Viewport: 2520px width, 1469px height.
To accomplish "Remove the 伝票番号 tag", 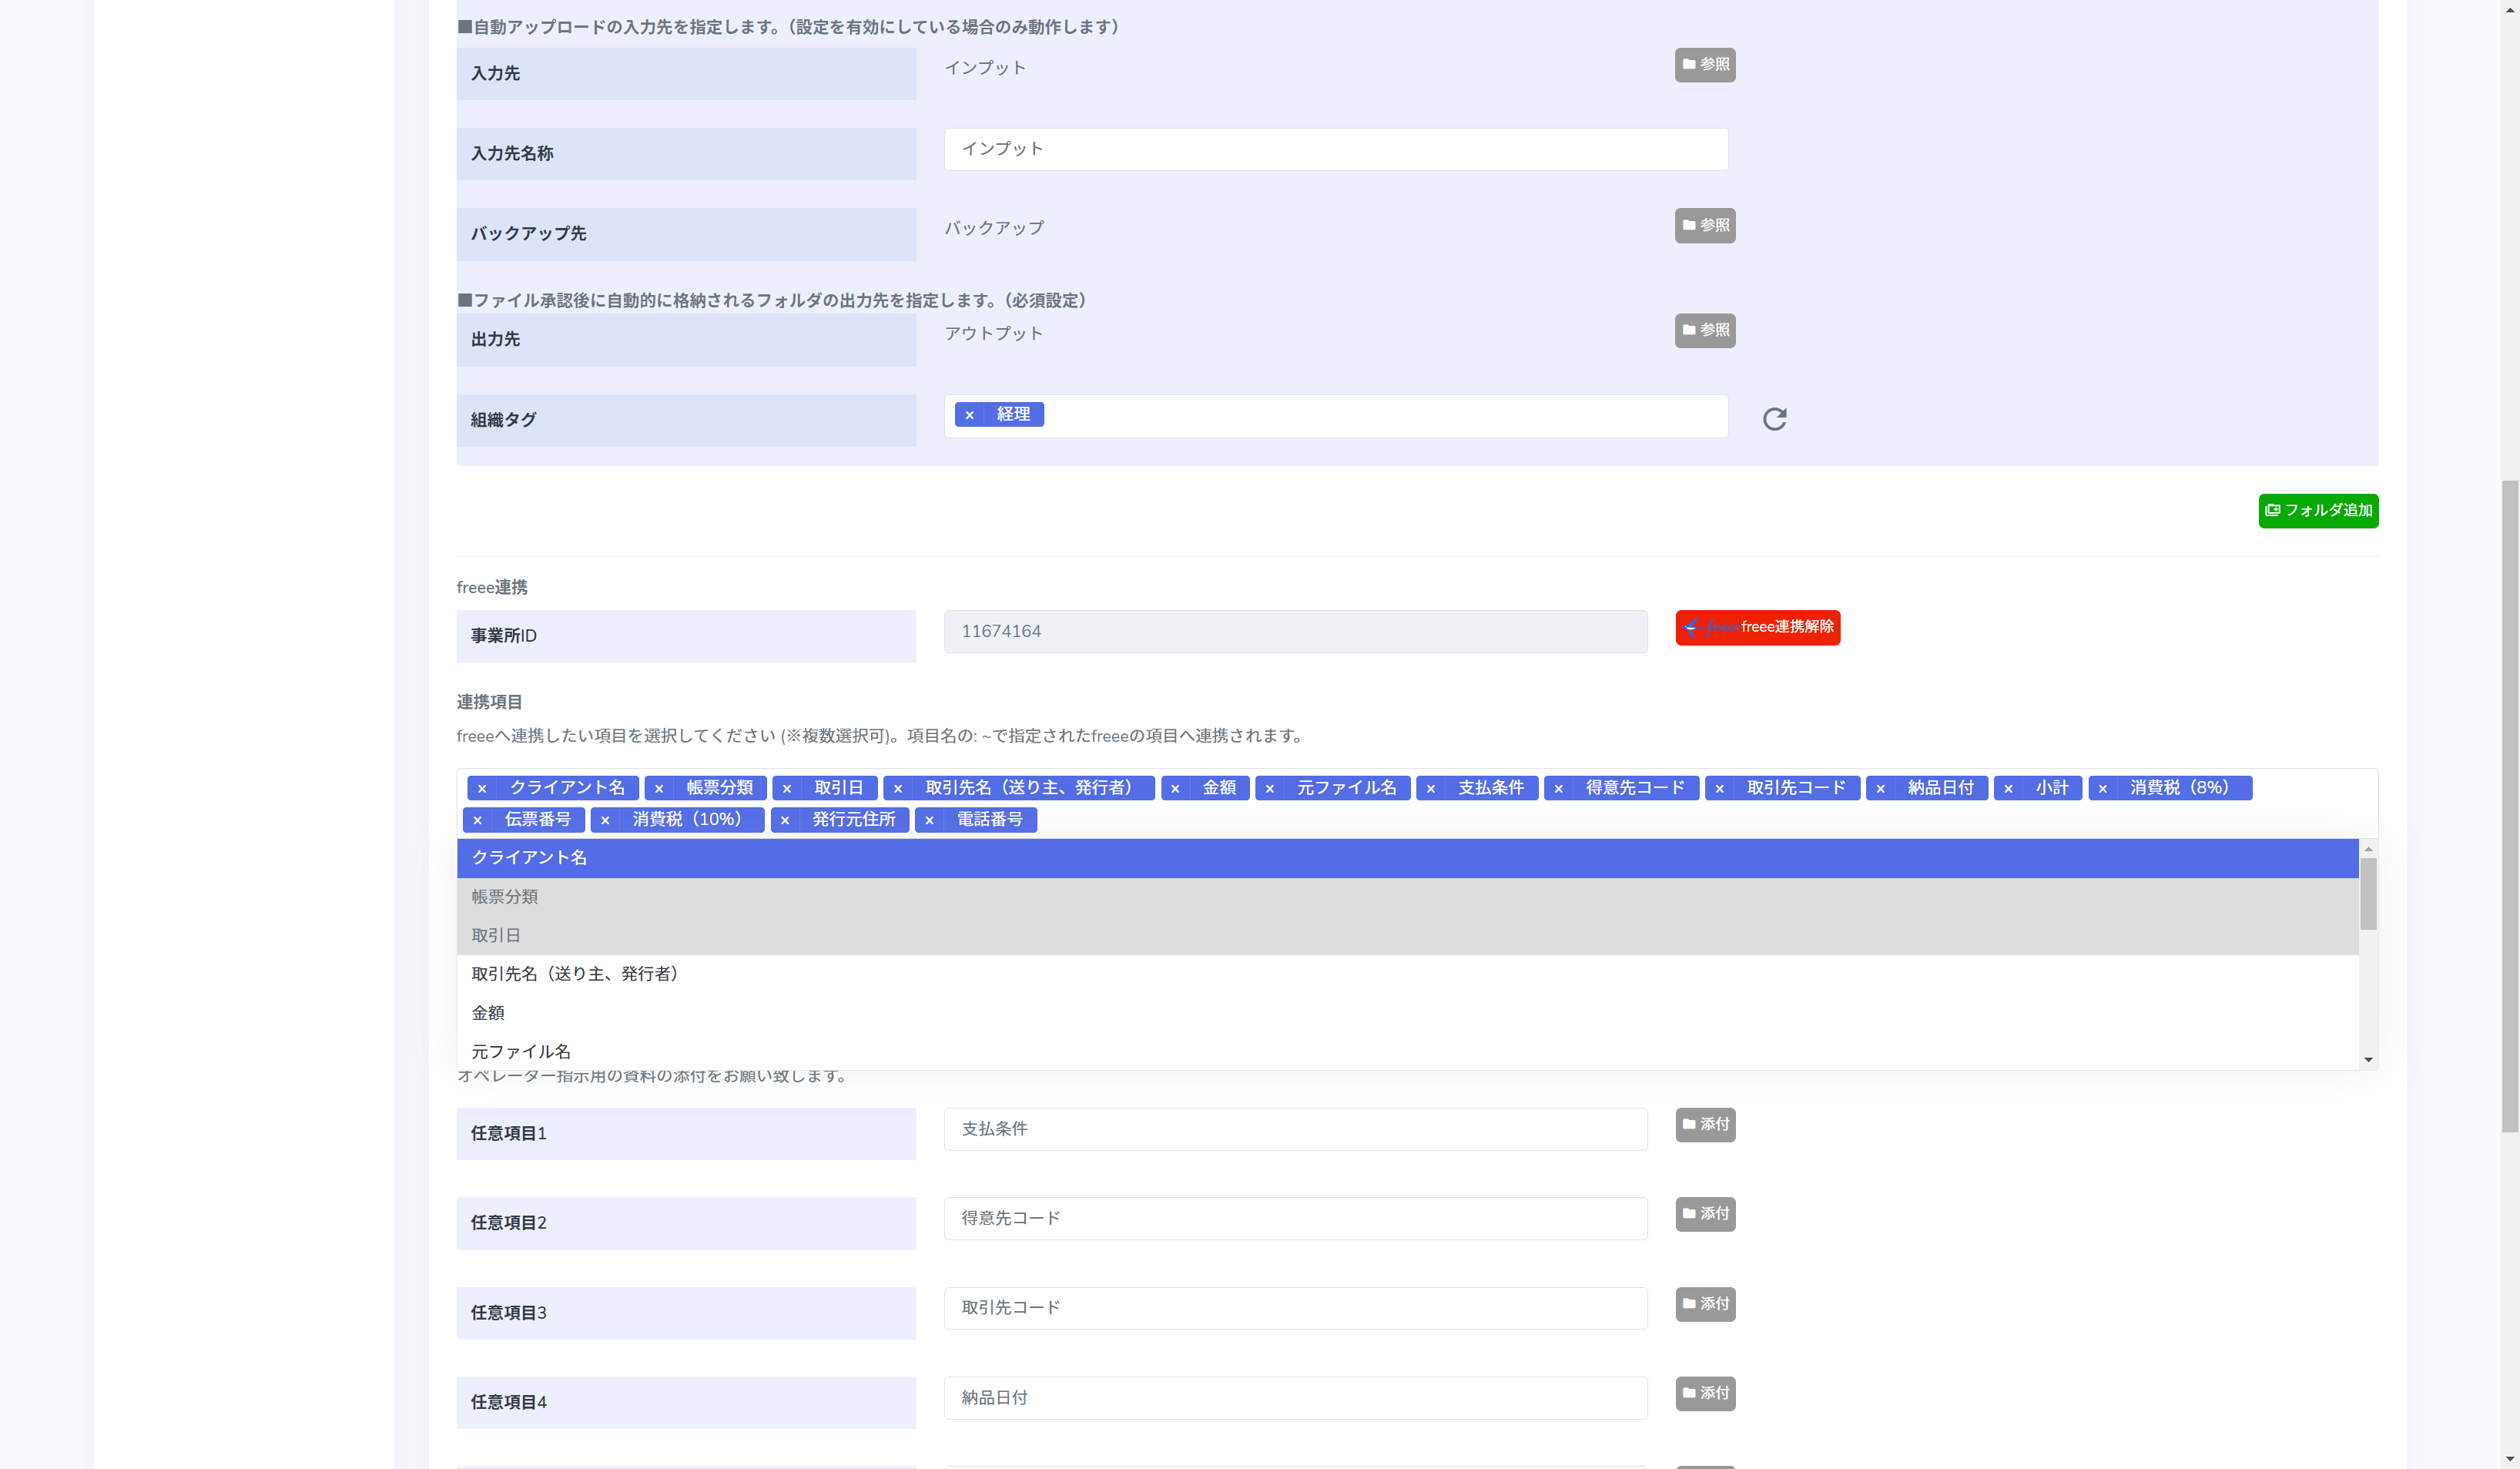I will tap(478, 821).
